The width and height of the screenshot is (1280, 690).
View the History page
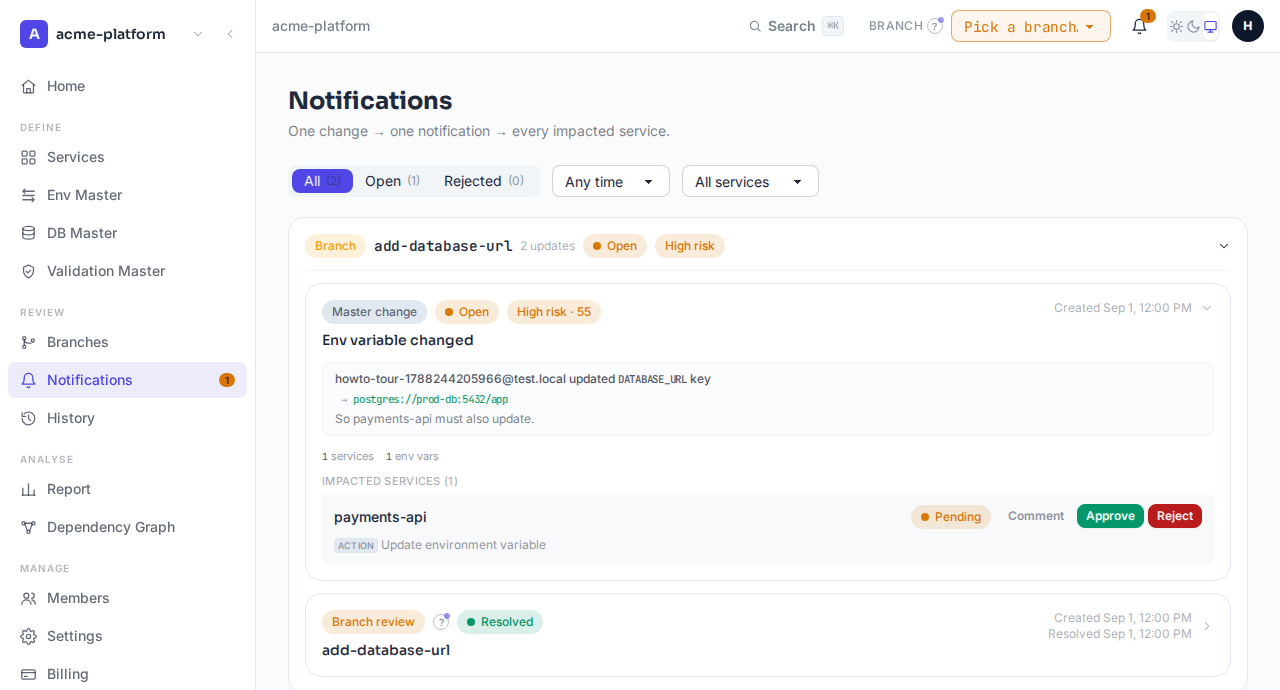[127, 418]
